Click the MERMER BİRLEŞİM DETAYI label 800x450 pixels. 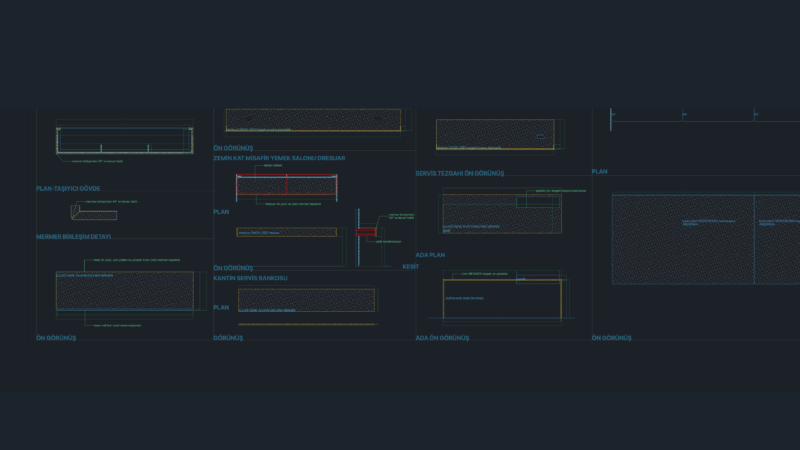[x=73, y=237]
